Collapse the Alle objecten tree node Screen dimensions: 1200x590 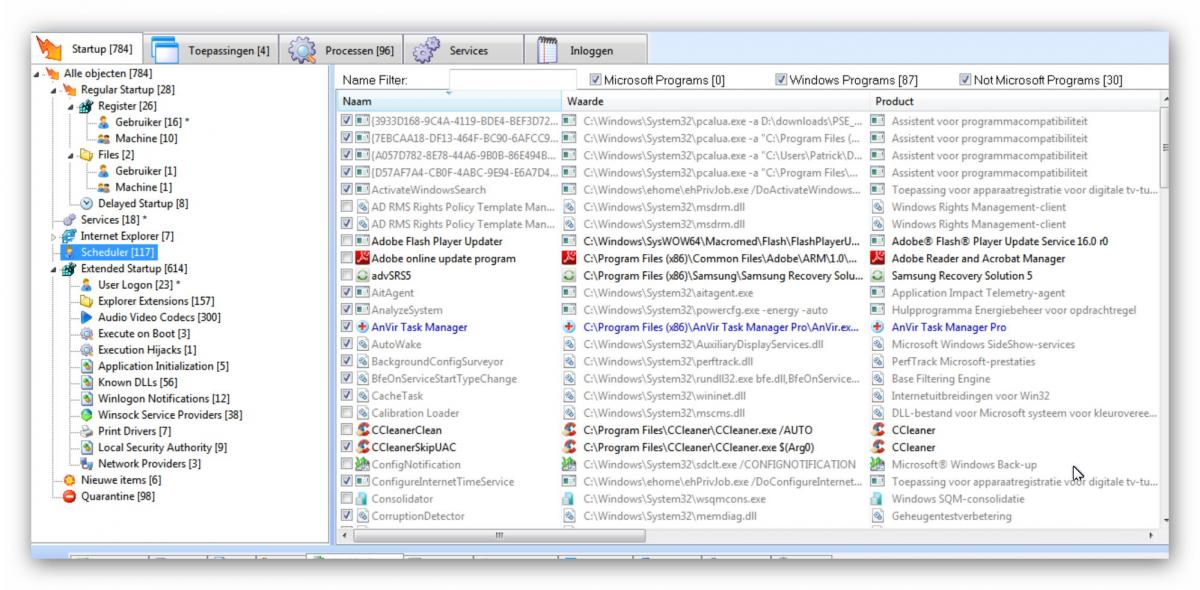pos(38,73)
